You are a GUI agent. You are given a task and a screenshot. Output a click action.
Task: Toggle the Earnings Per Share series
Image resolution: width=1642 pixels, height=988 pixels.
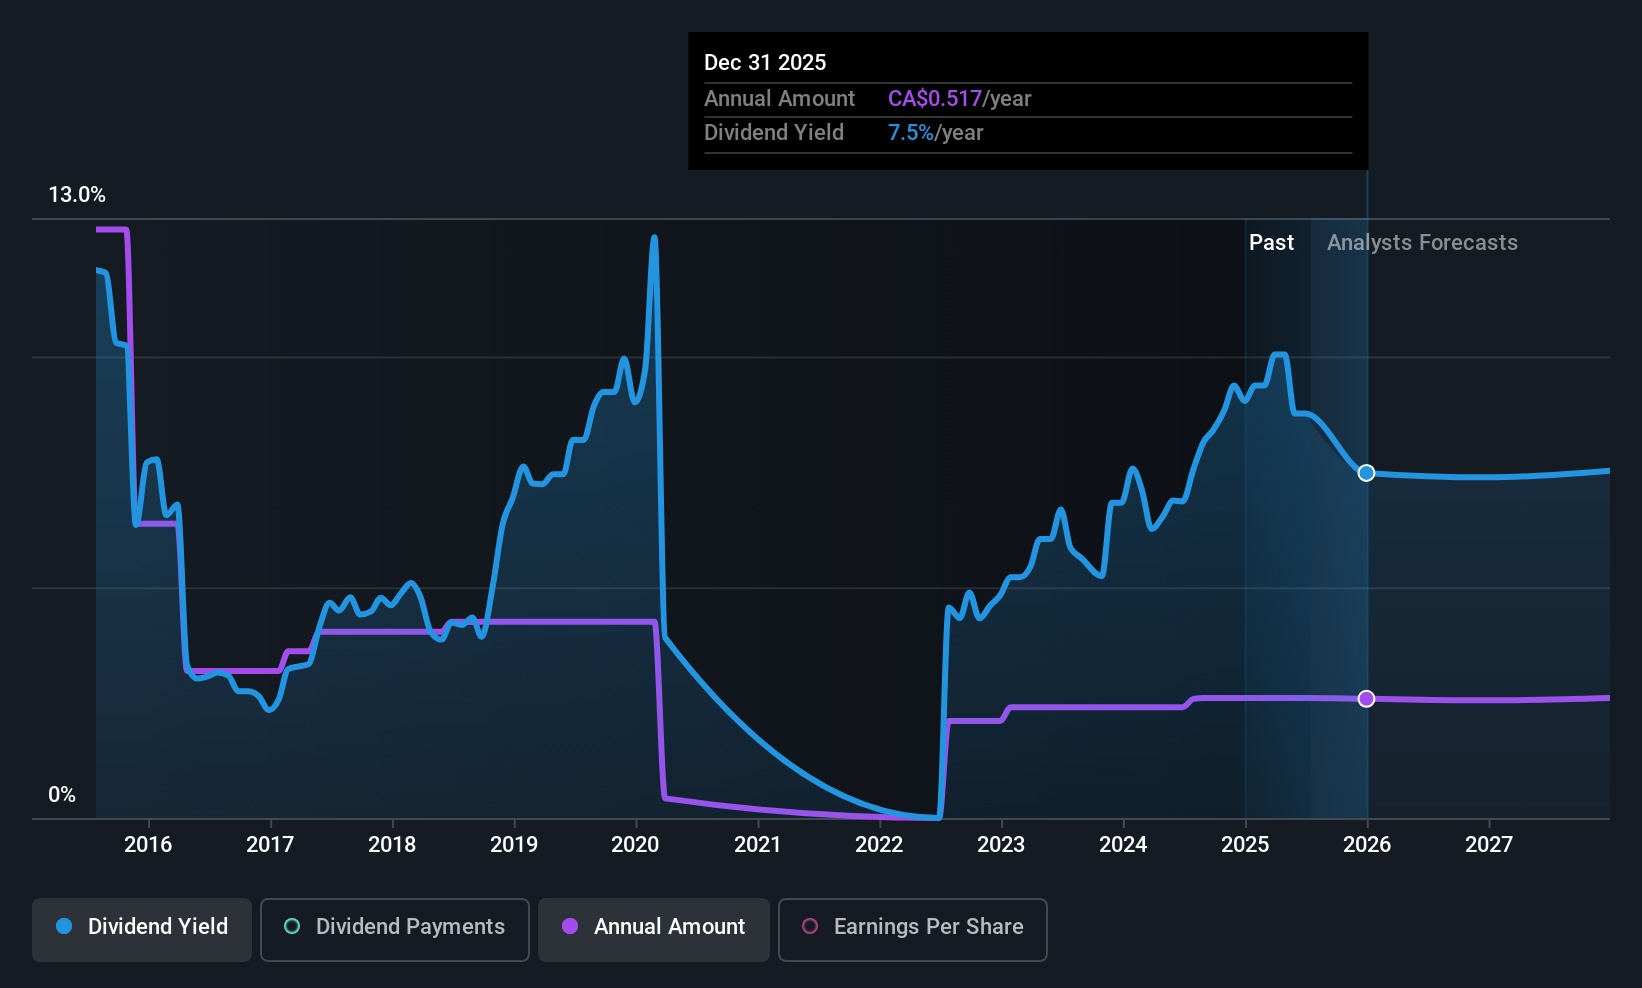[912, 929]
